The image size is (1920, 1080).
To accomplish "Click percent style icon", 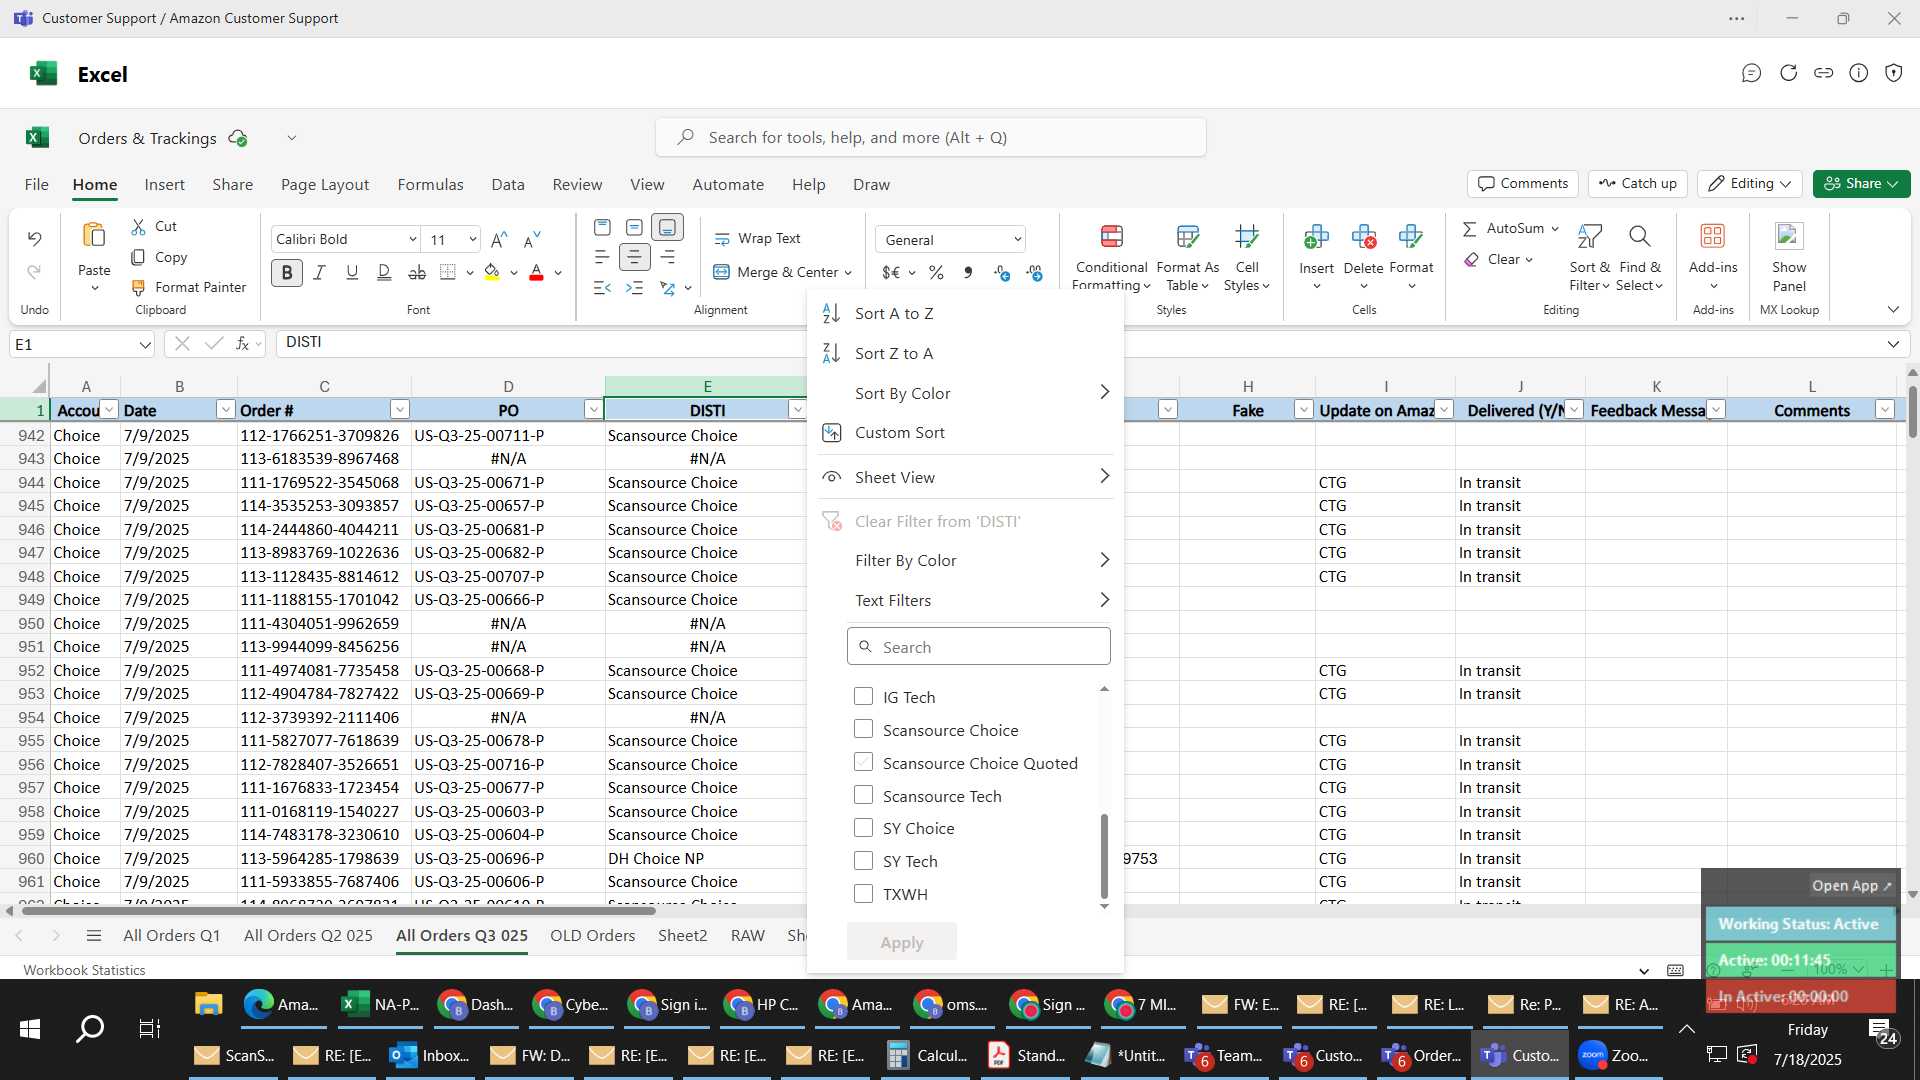I will coord(936,272).
